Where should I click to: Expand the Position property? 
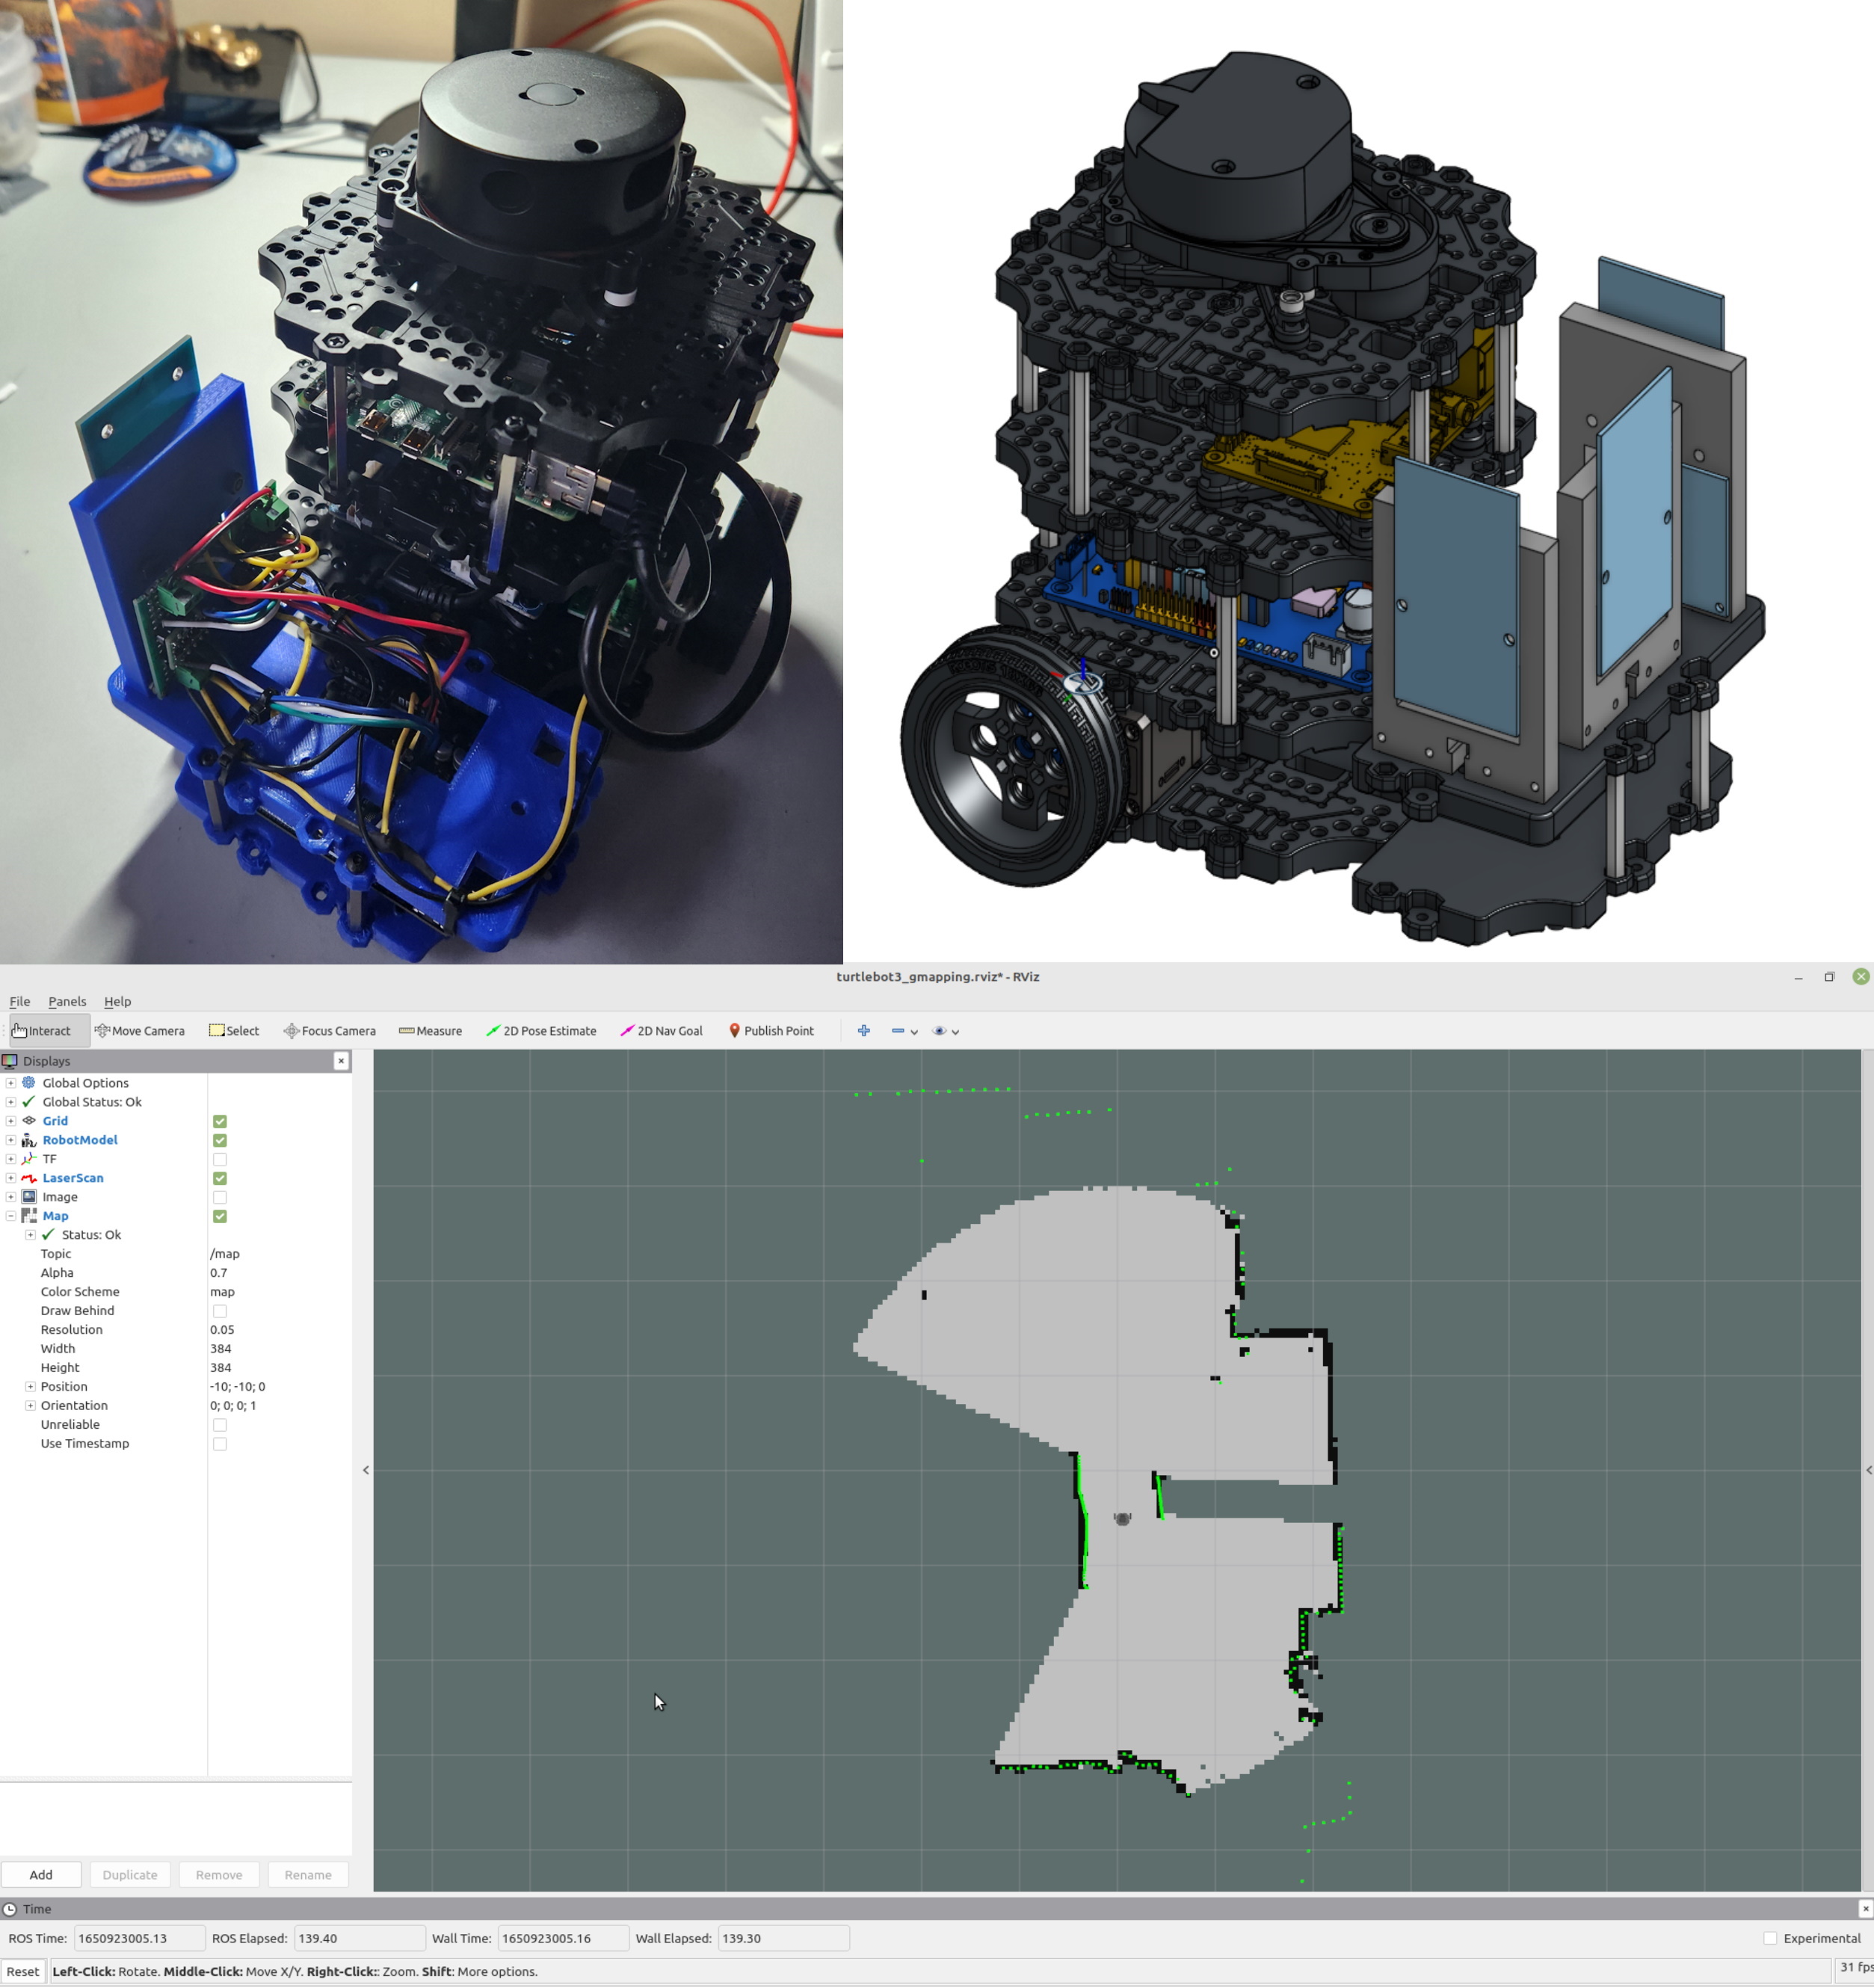point(30,1387)
